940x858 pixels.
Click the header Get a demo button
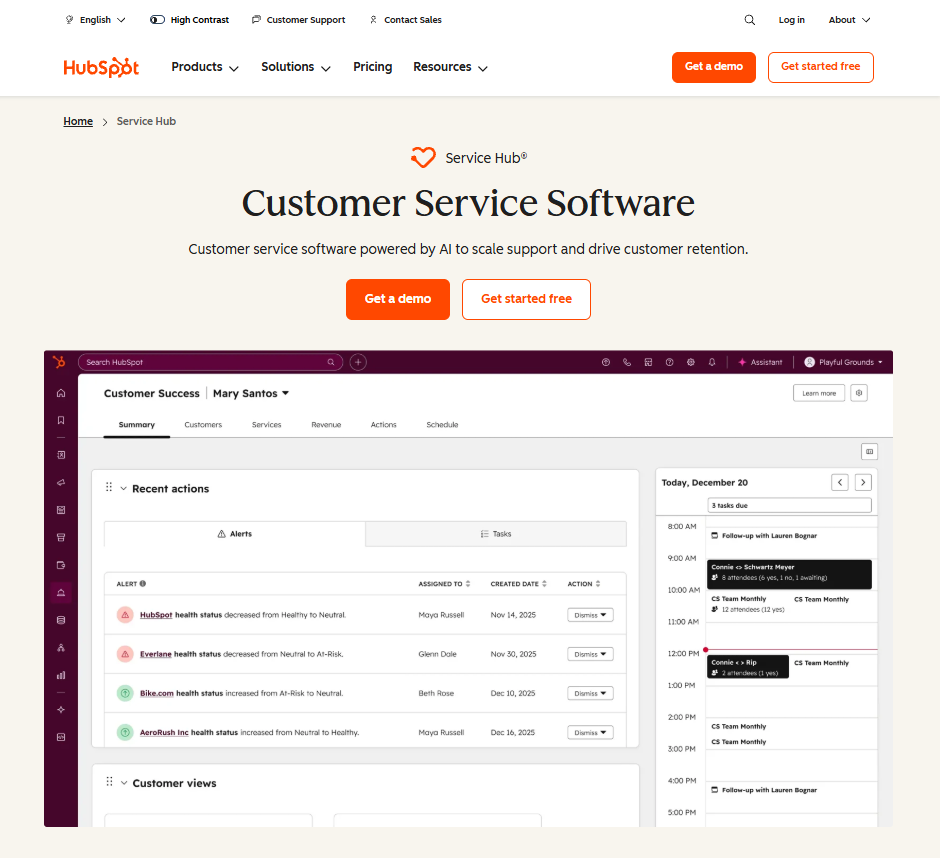[x=713, y=67]
